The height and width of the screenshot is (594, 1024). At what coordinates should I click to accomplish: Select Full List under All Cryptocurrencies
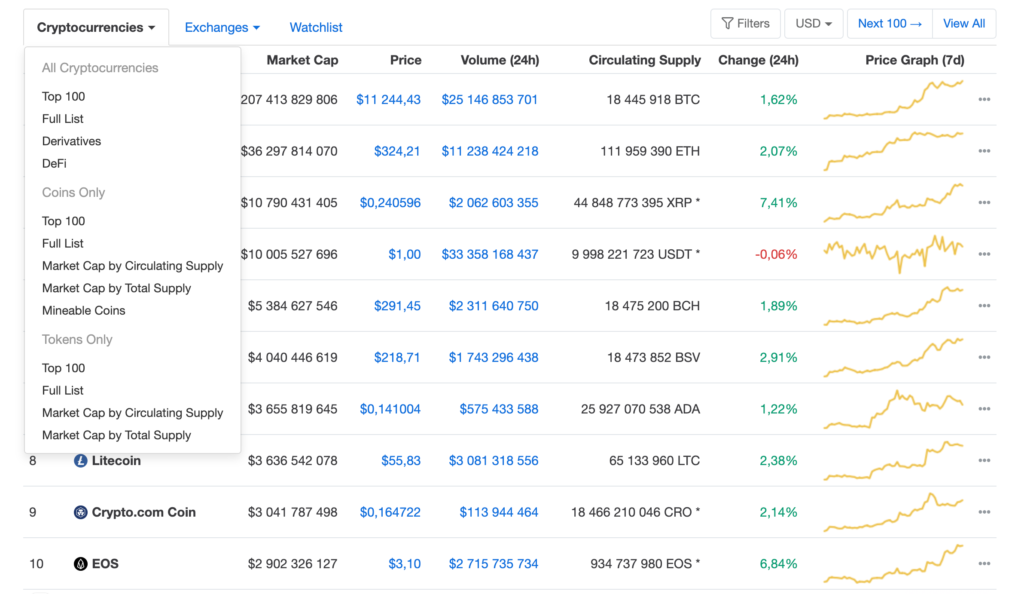pyautogui.click(x=63, y=119)
